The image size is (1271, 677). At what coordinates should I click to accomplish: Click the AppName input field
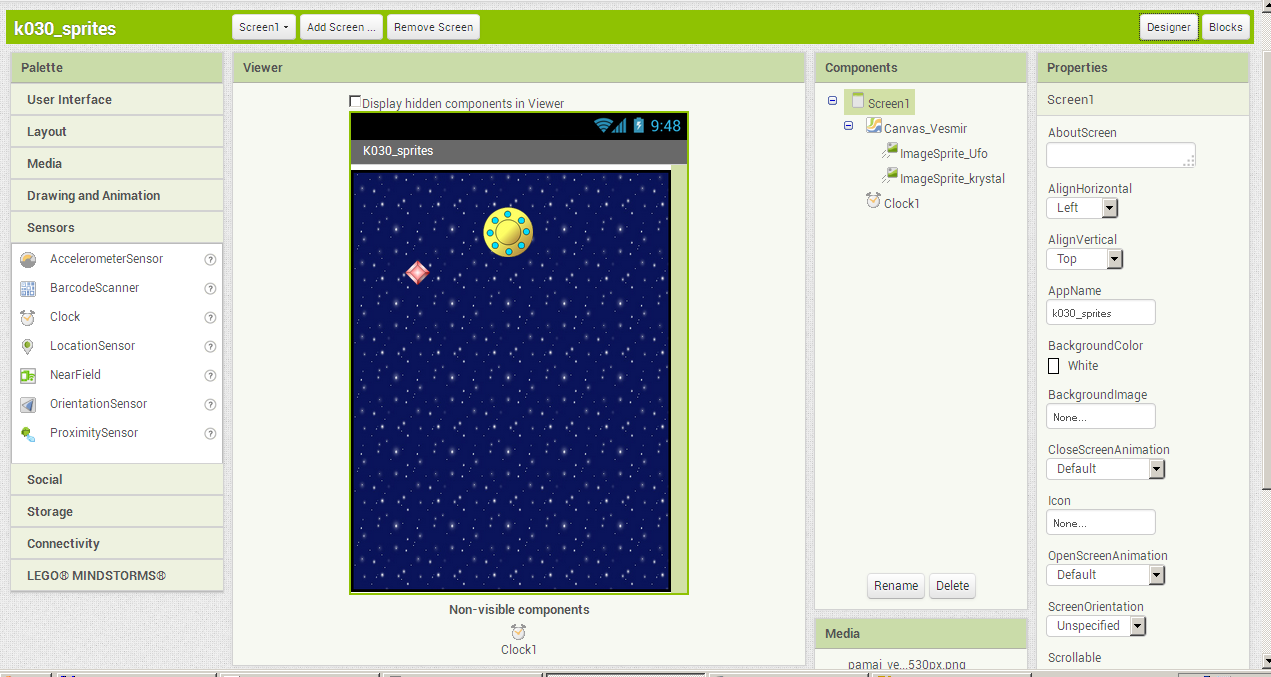(x=1101, y=312)
